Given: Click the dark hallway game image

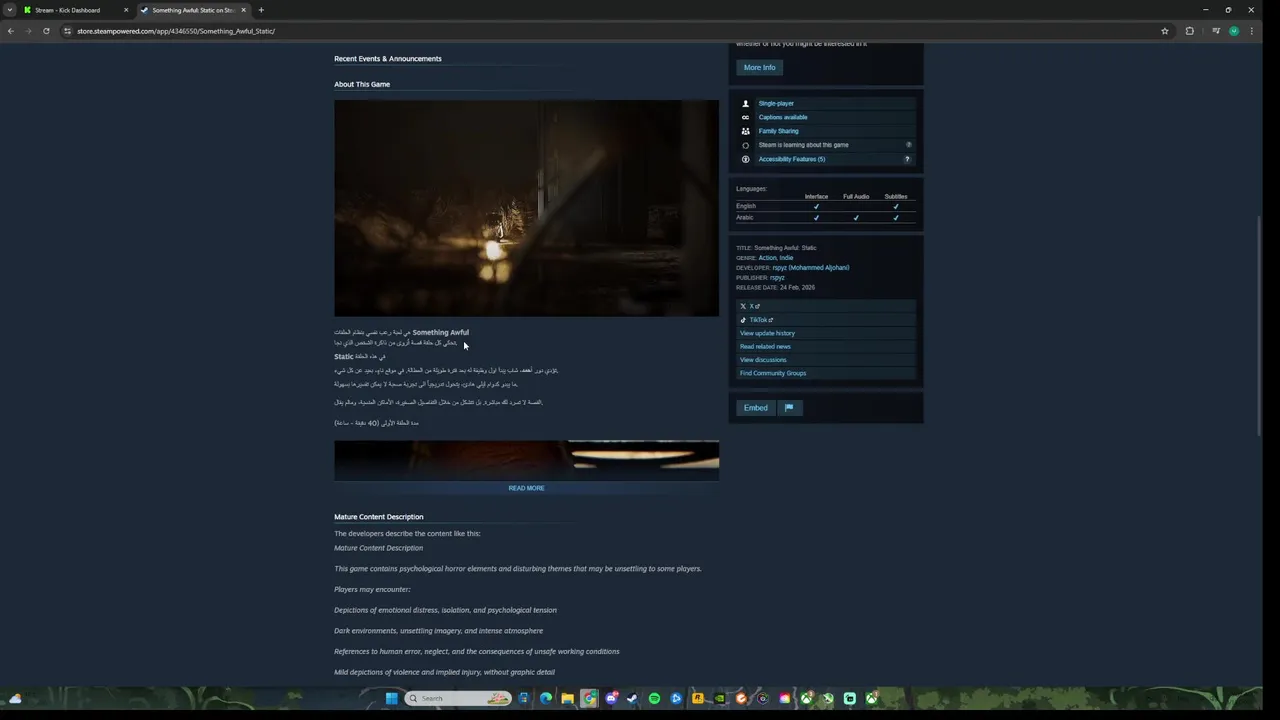Looking at the screenshot, I should click(x=526, y=208).
